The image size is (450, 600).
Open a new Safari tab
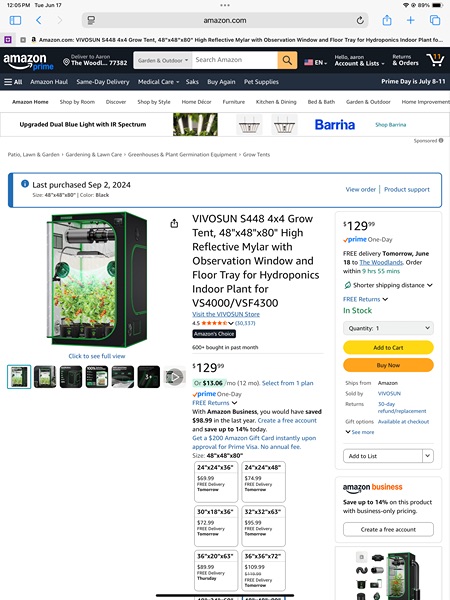(410, 20)
